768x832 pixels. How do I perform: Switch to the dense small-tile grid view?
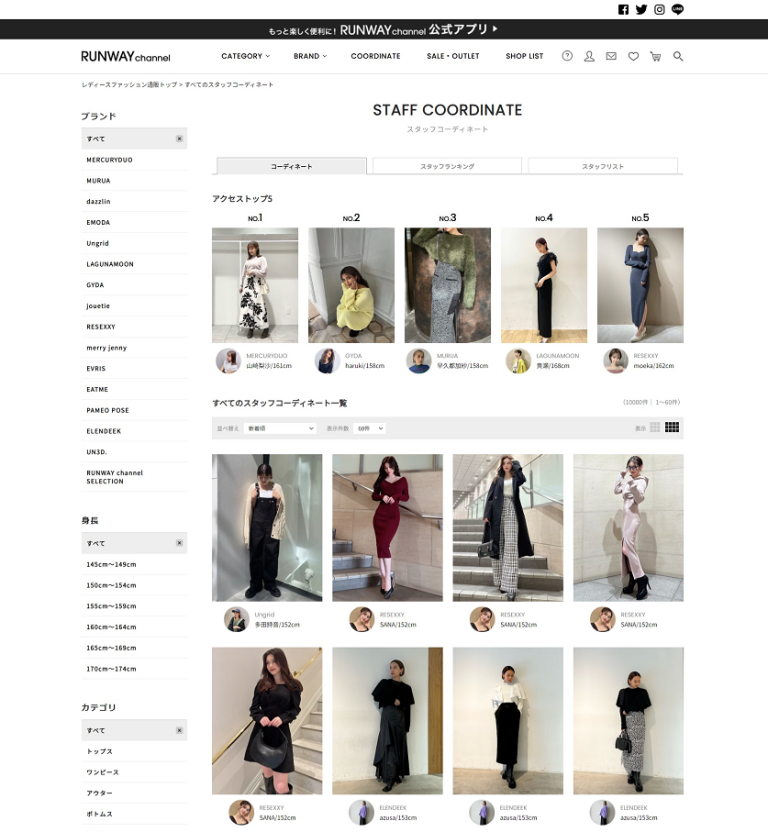coord(672,428)
